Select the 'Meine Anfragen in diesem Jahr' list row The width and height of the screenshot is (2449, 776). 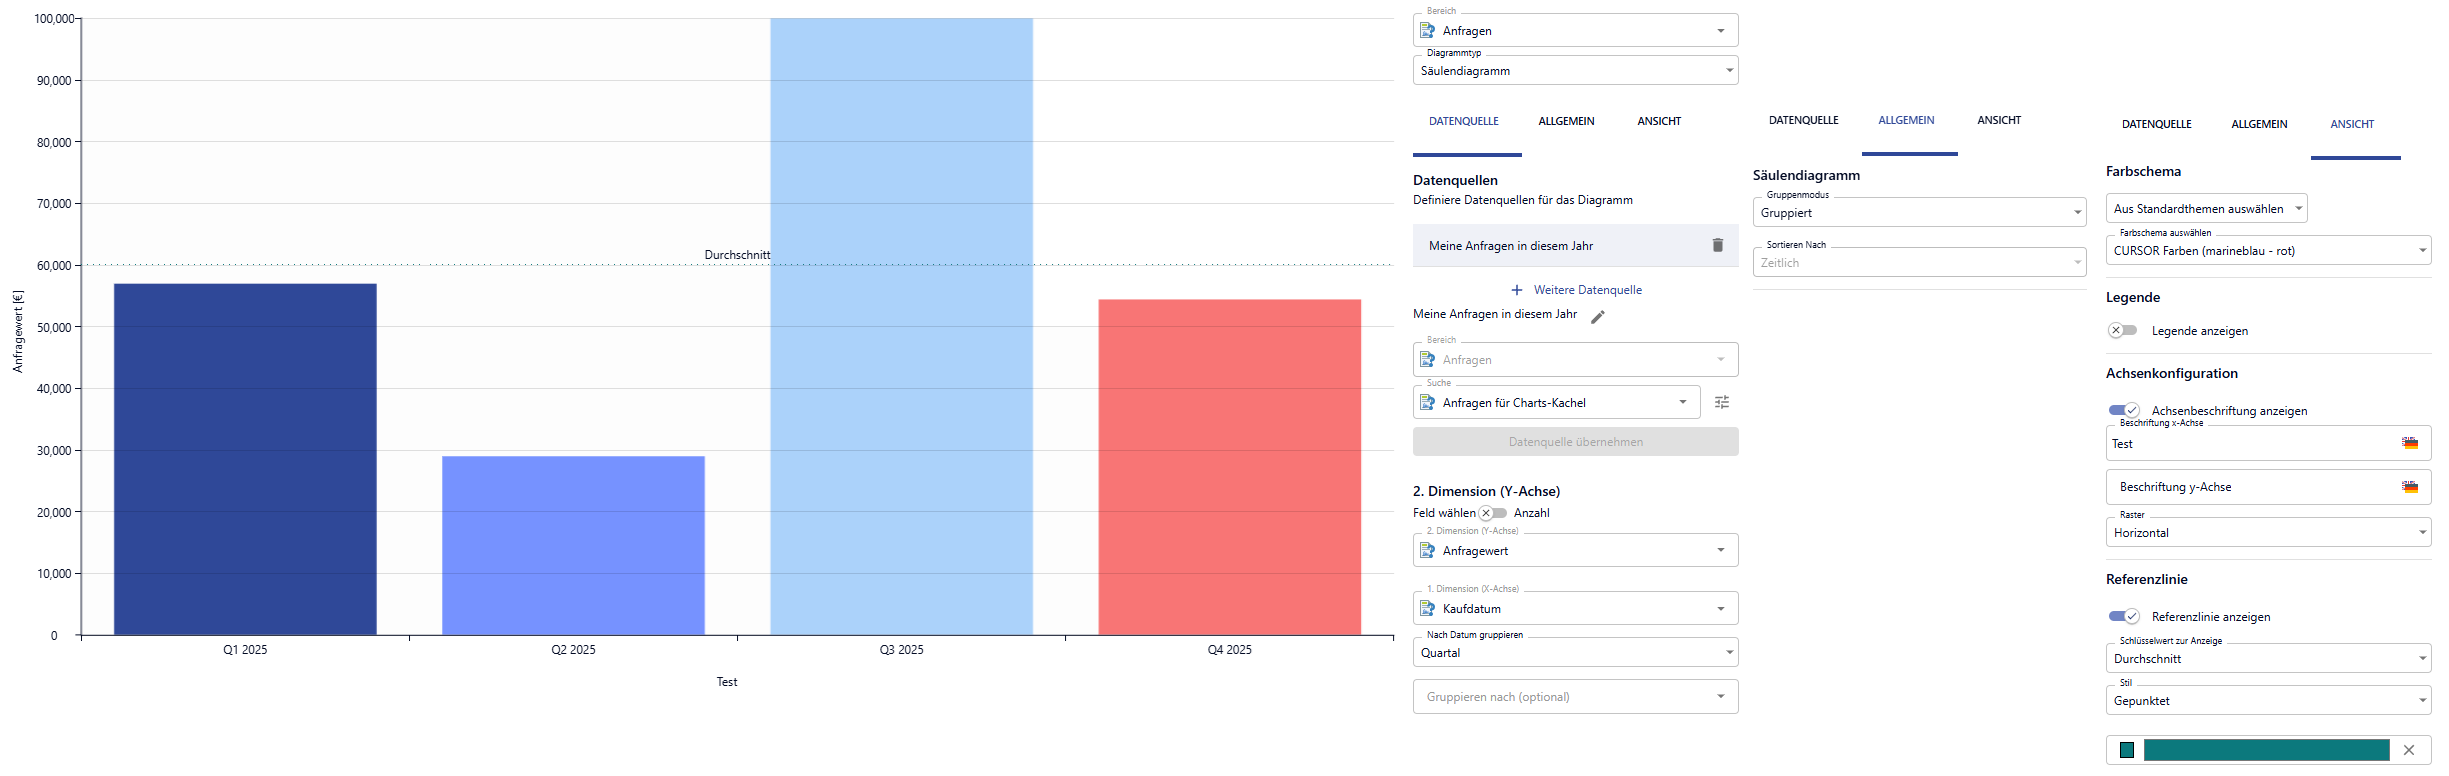tap(1575, 245)
